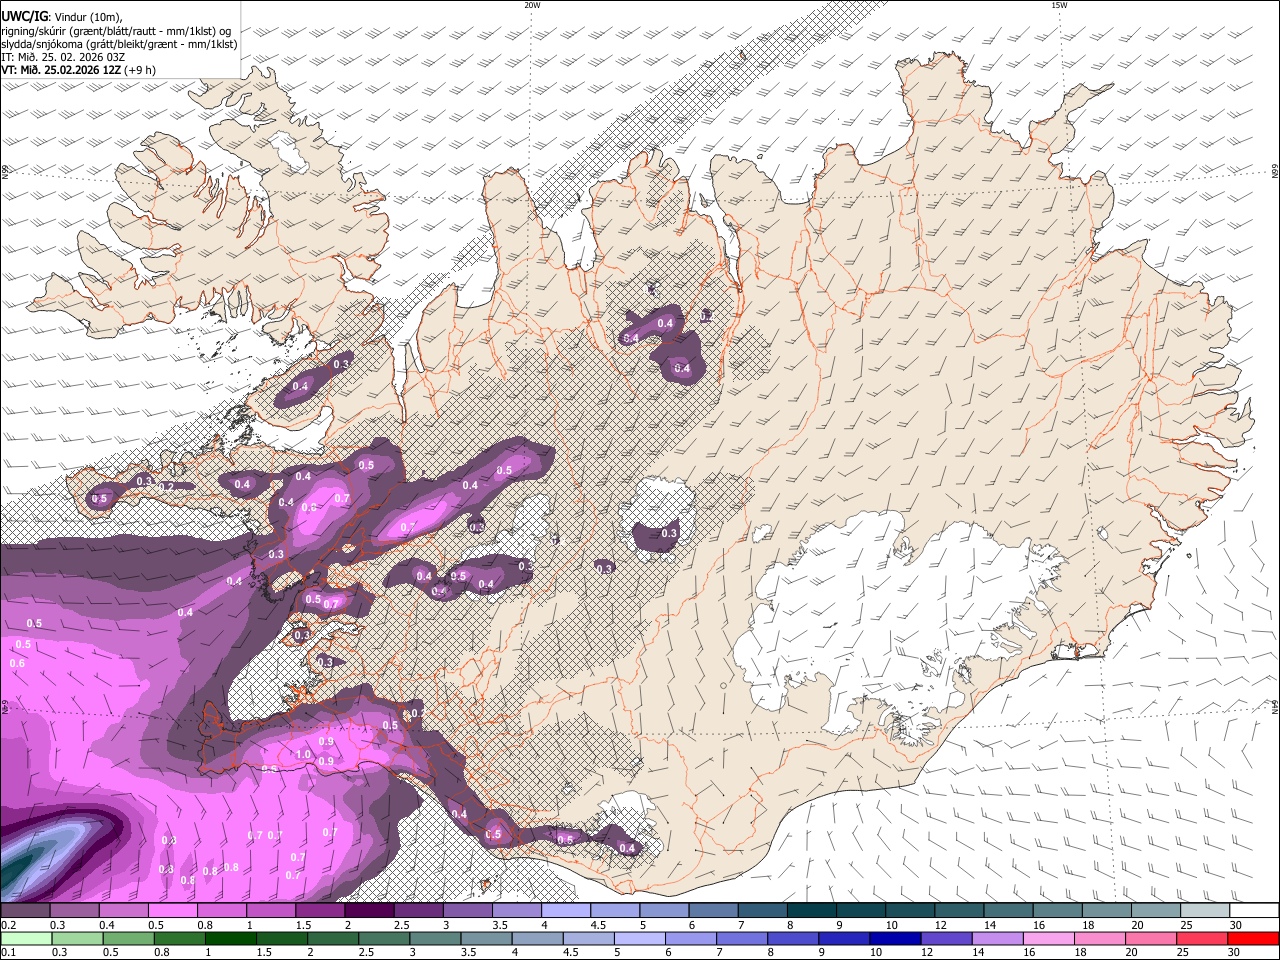The height and width of the screenshot is (960, 1280).
Task: Click the upper legend swatch between 0.2 and 0.3
Action: tap(25, 911)
